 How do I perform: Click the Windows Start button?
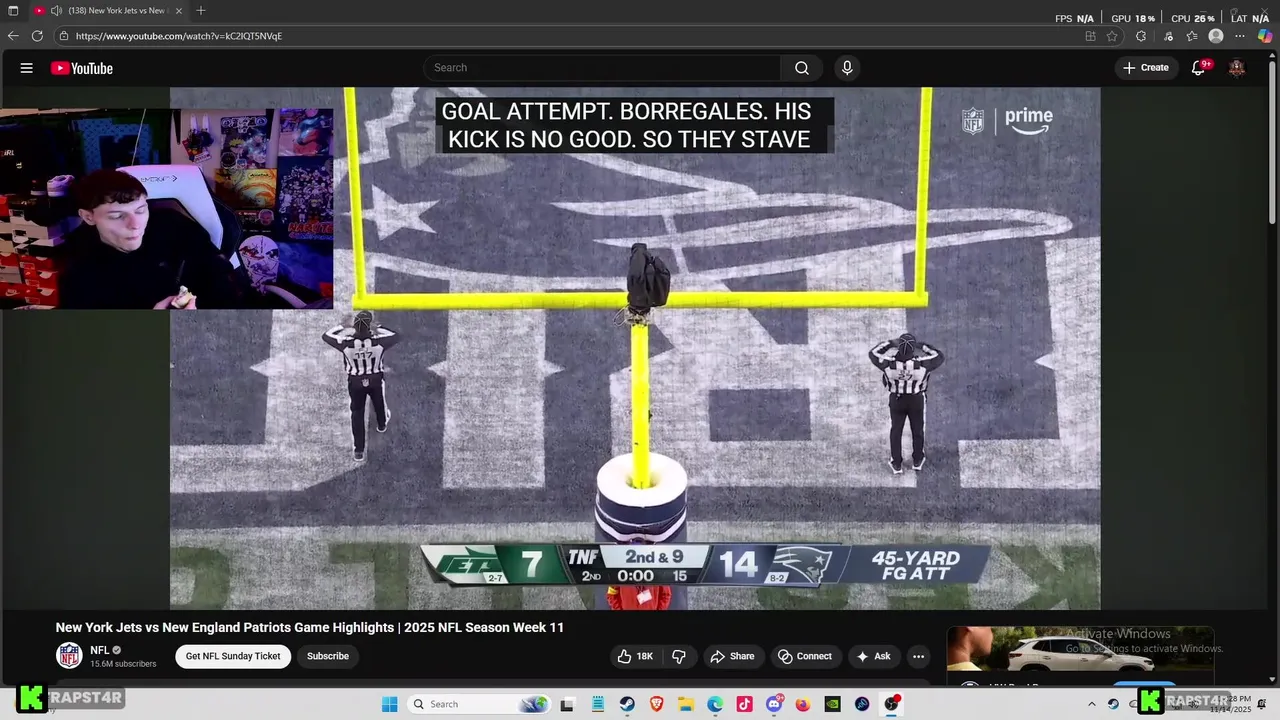click(x=389, y=704)
